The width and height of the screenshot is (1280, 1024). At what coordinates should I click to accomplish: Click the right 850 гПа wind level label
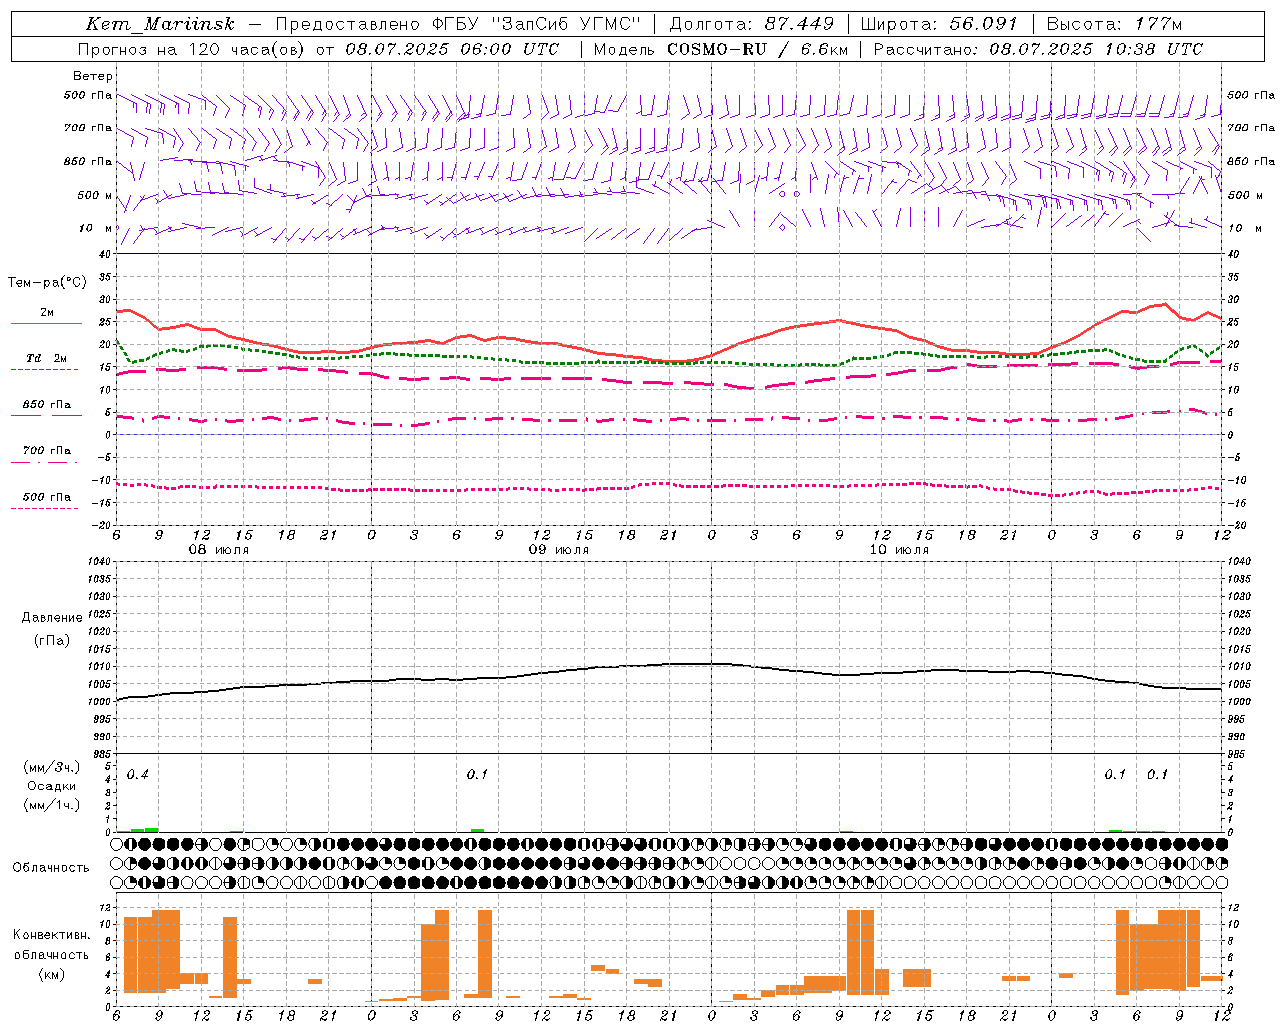click(1251, 161)
